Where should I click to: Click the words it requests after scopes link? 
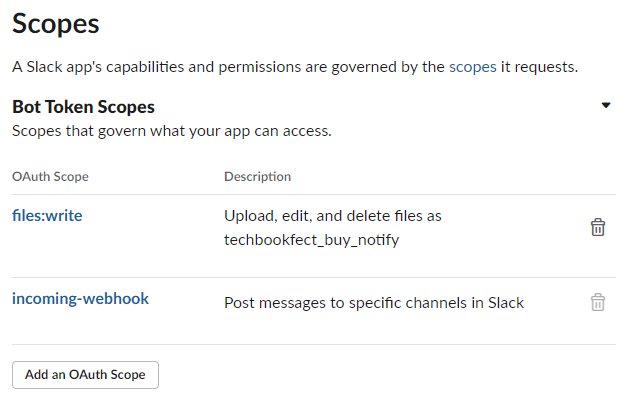[x=539, y=67]
